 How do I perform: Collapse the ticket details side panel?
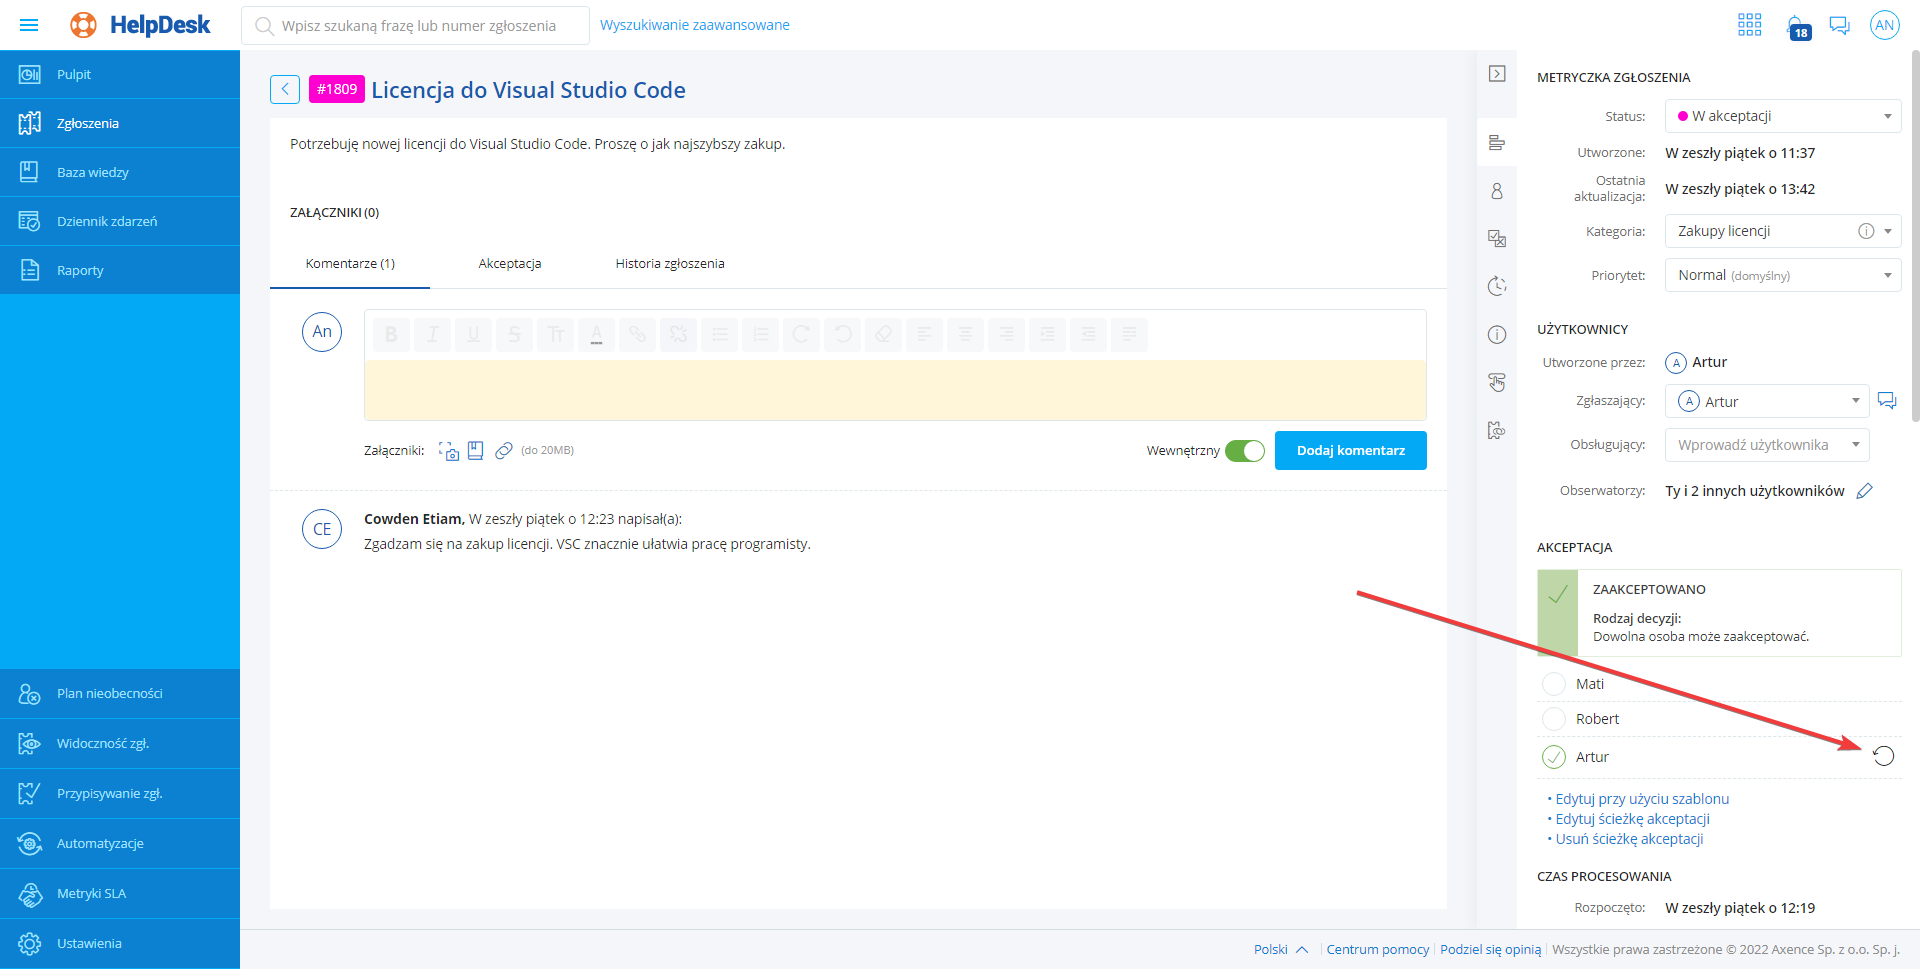click(x=1497, y=74)
